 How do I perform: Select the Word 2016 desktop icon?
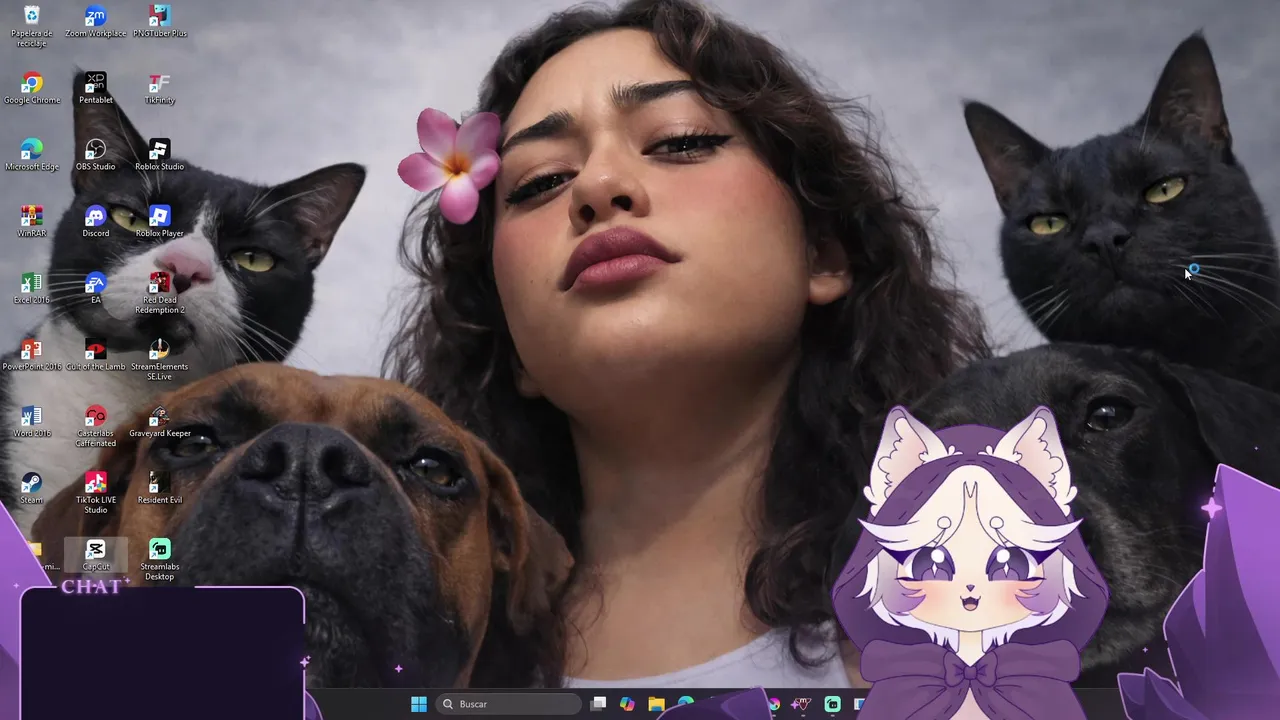pyautogui.click(x=31, y=421)
